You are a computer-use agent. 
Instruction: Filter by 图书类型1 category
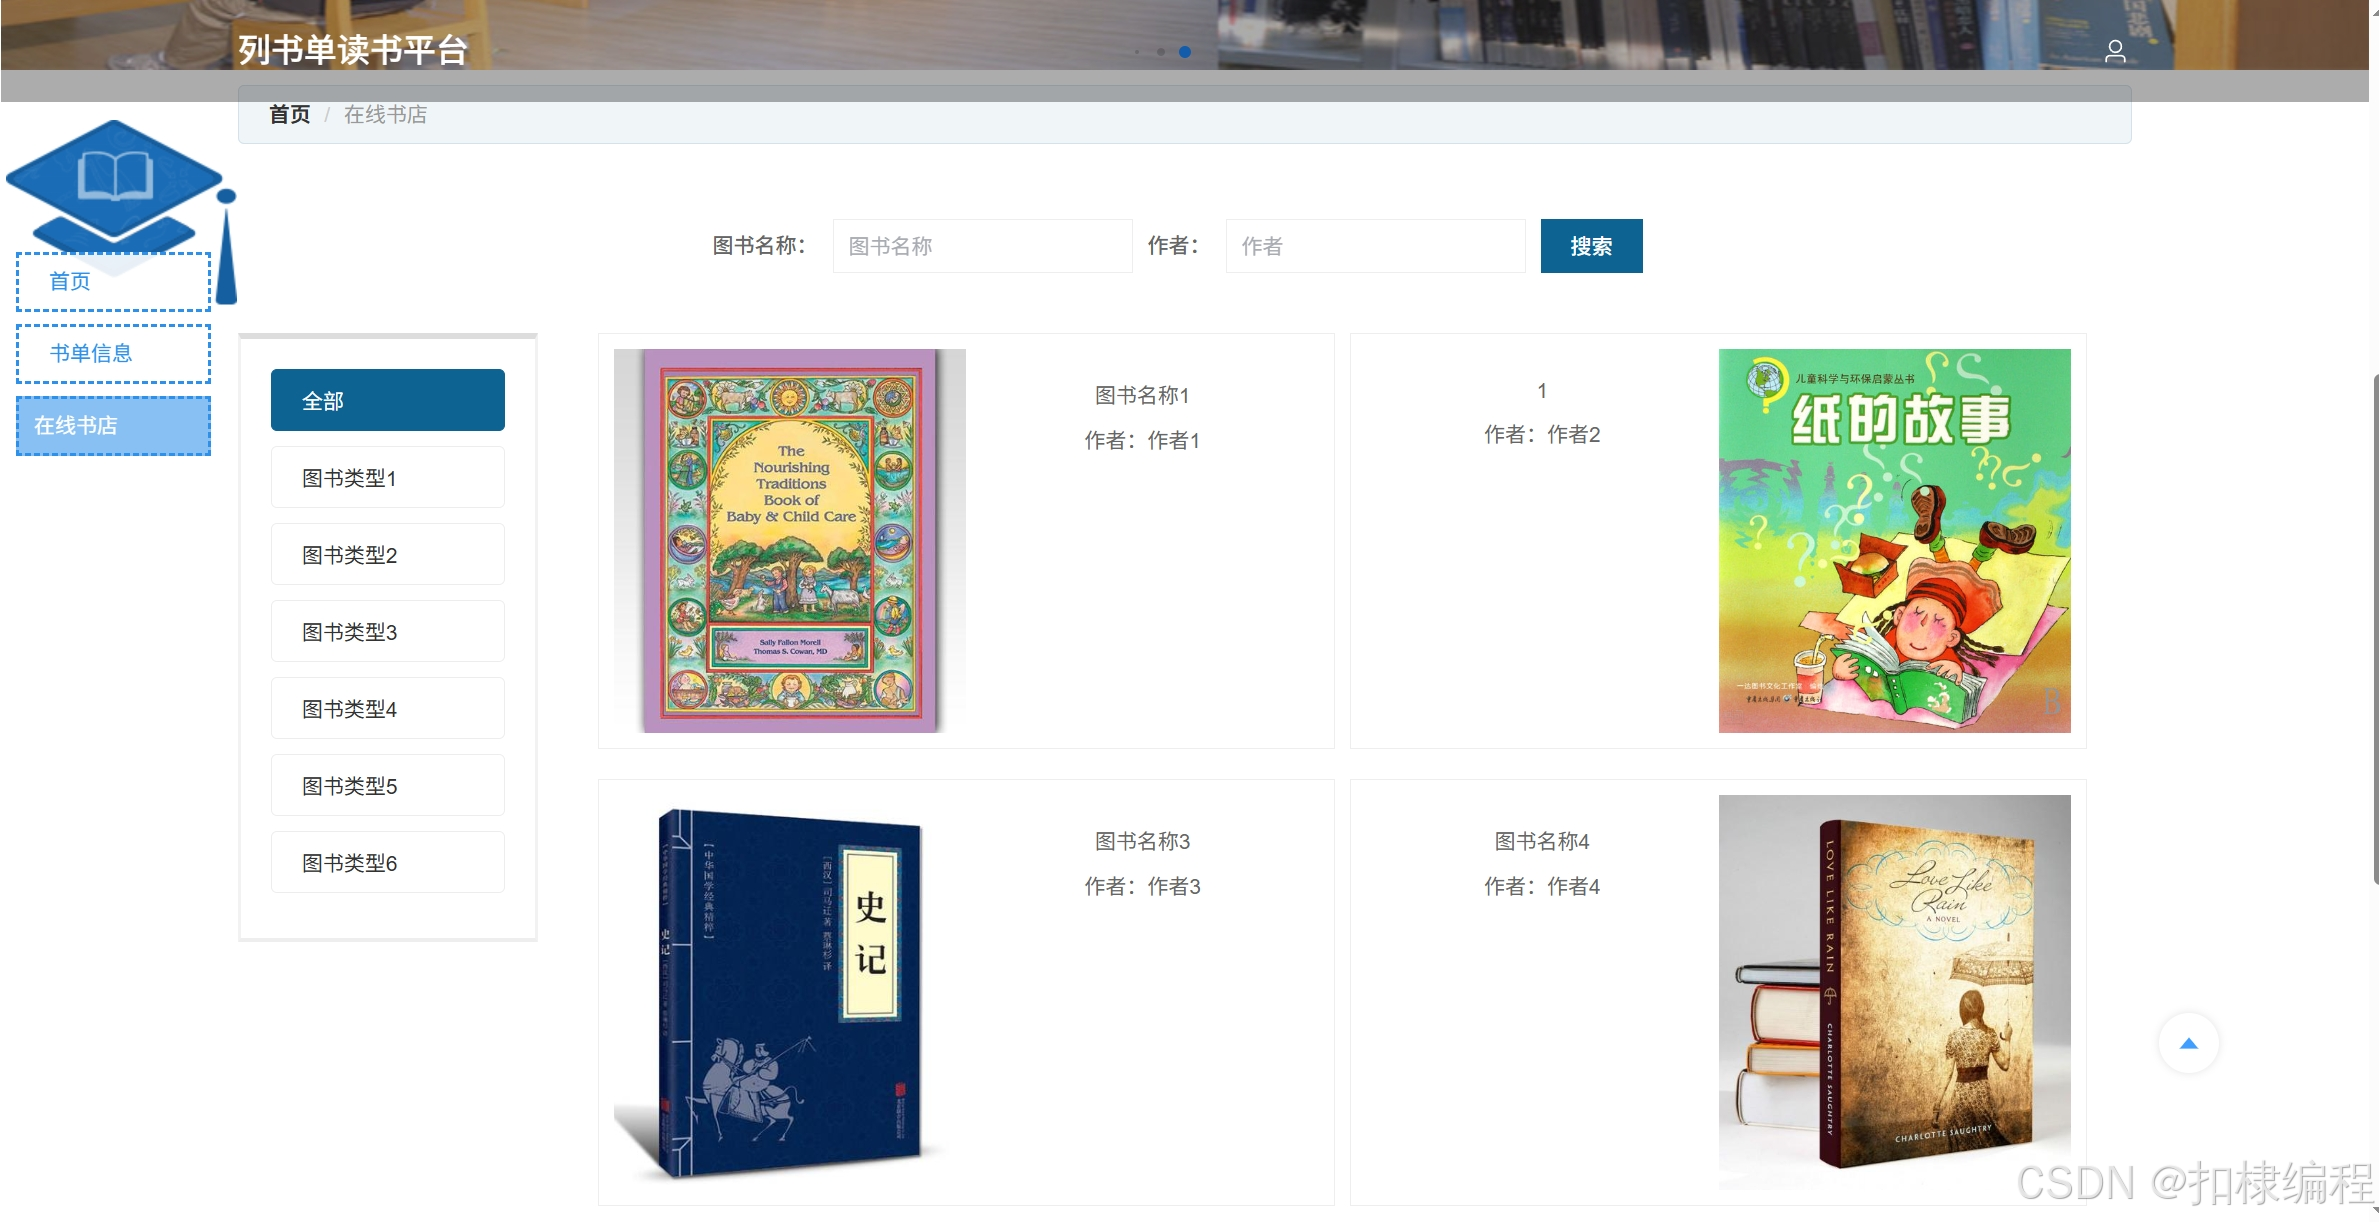click(x=388, y=477)
